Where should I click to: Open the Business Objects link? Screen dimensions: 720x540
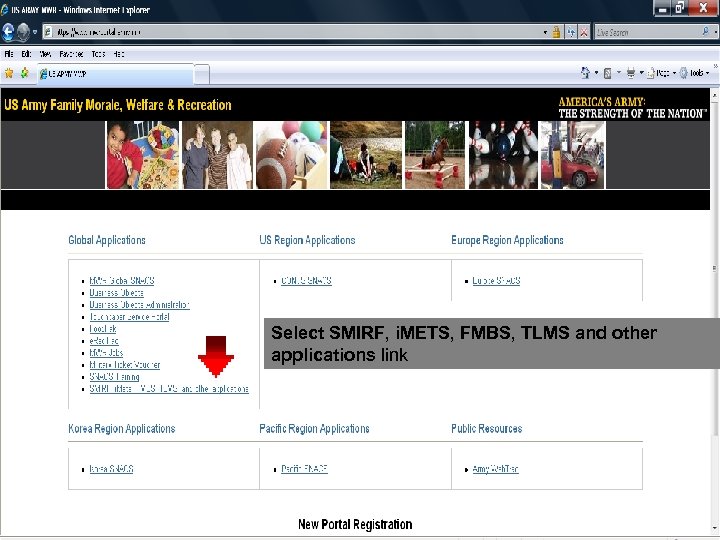point(117,292)
